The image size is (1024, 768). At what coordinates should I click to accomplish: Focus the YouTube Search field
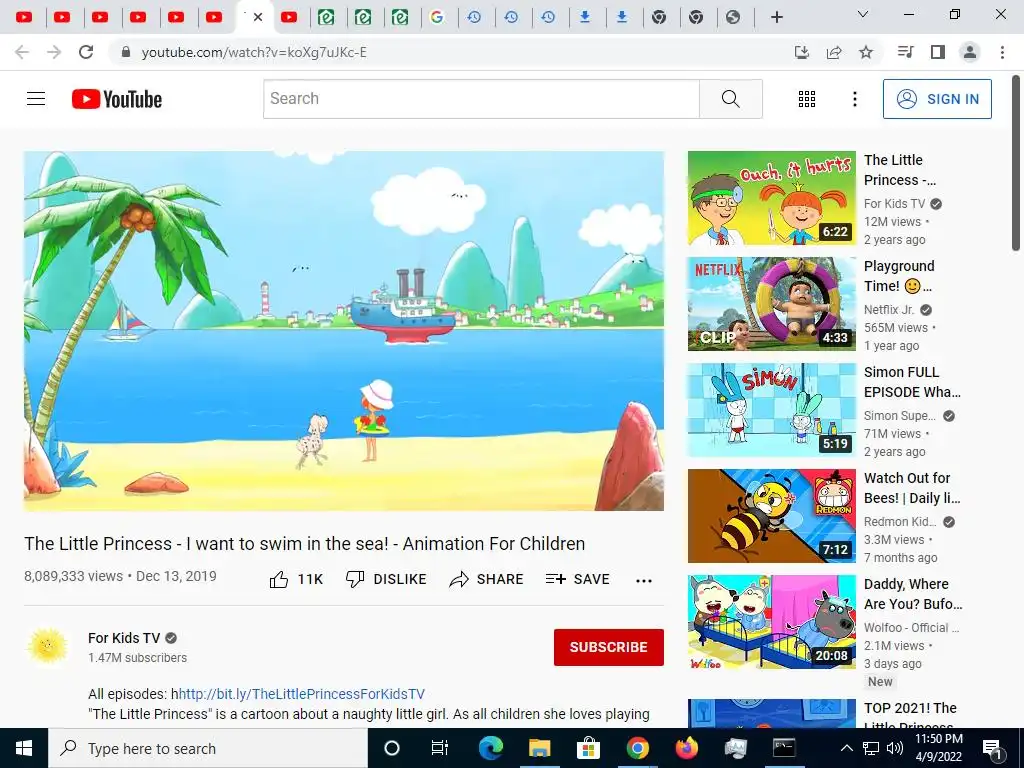[481, 99]
